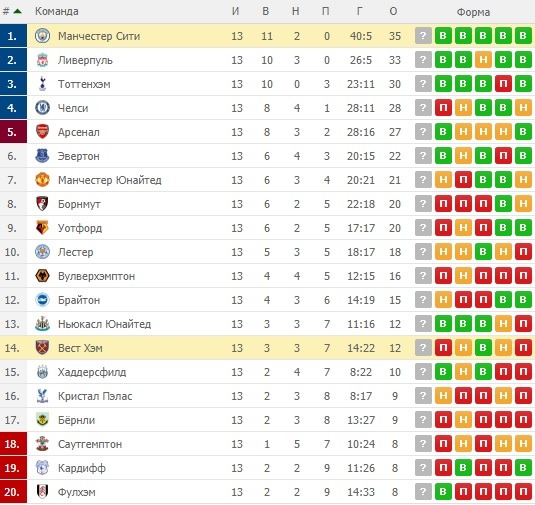Click the Manchester City club crest

tap(42, 36)
